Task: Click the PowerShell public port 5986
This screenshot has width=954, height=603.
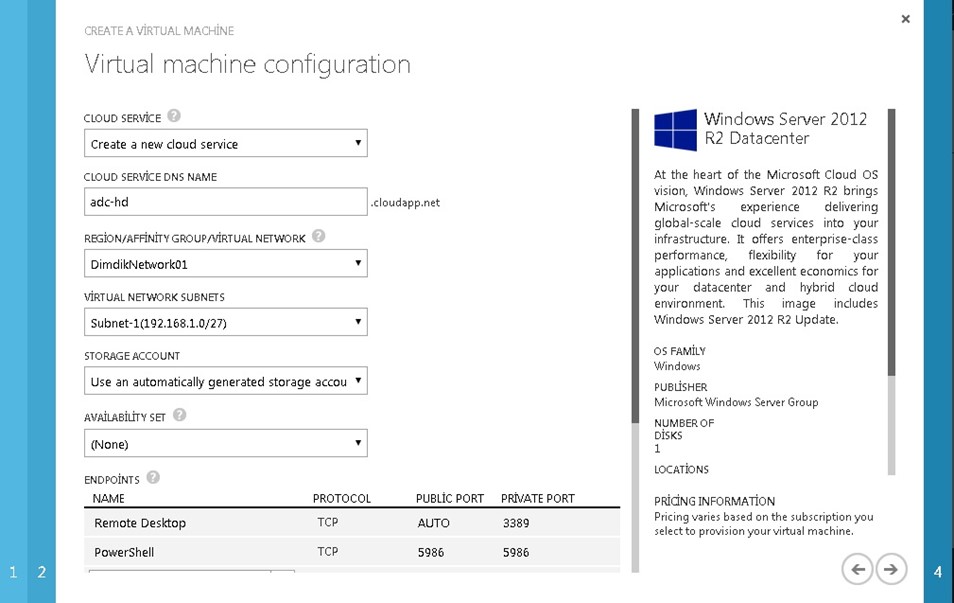Action: [431, 552]
